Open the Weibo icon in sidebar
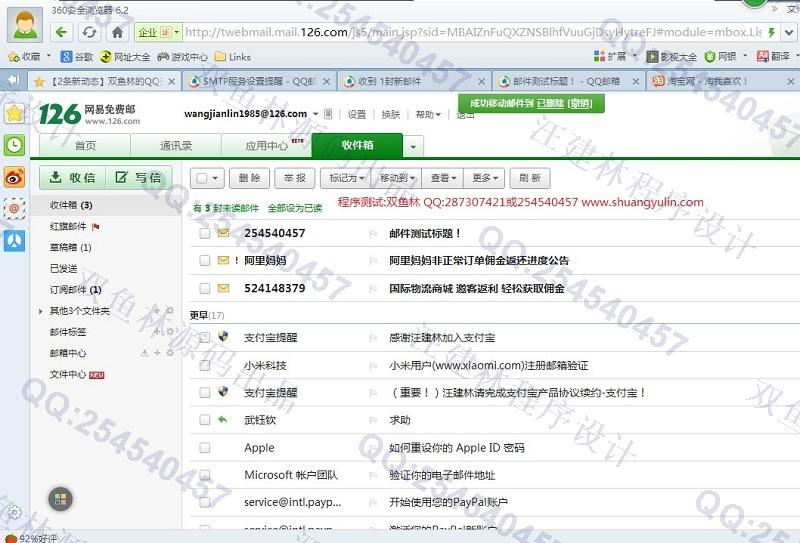Screen dimensions: 800x543 (x=14, y=178)
